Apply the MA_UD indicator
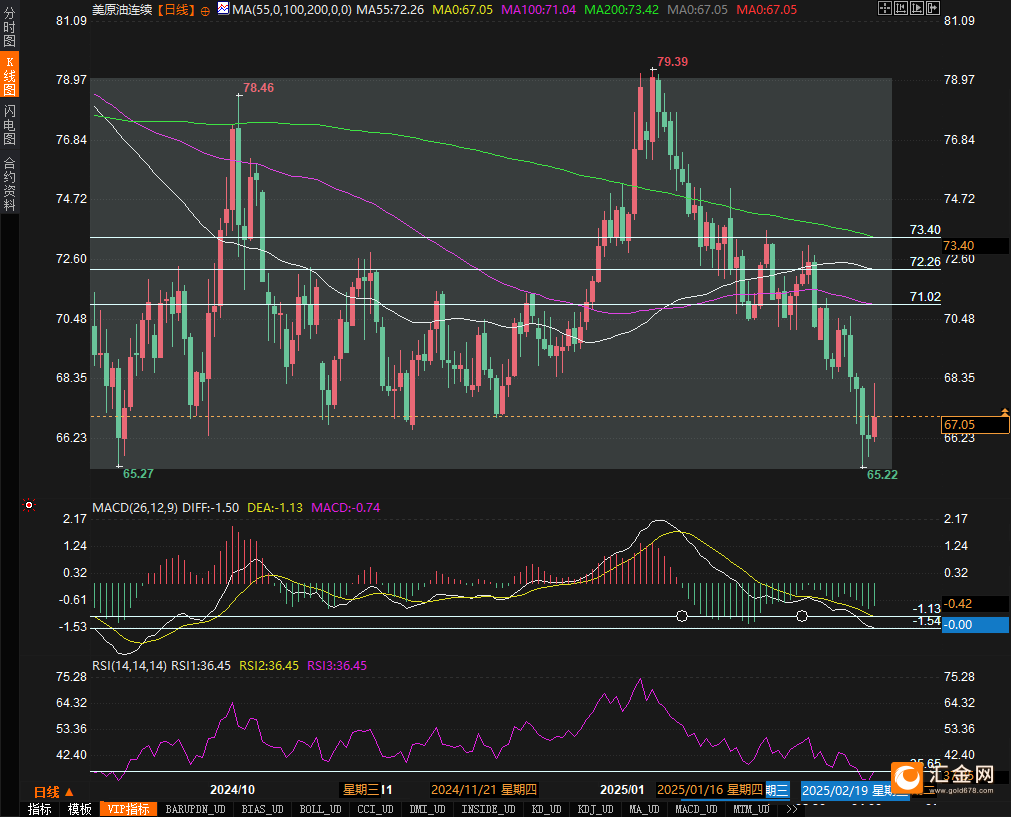 coord(644,809)
